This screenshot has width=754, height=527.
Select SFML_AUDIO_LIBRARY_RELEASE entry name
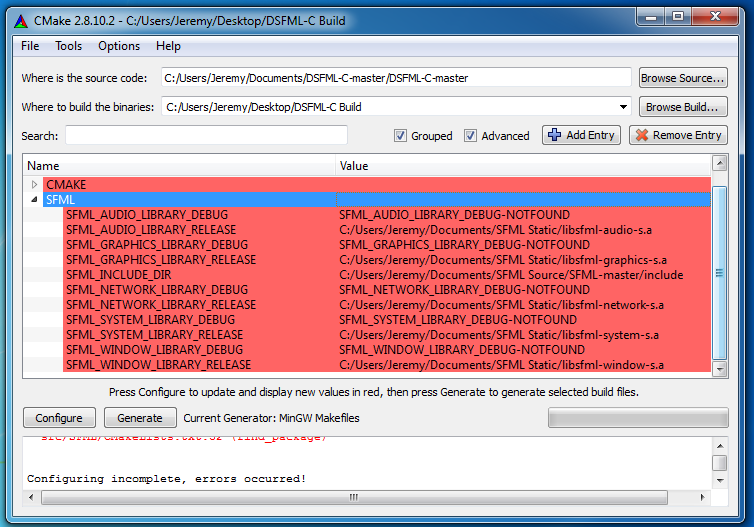click(x=151, y=229)
